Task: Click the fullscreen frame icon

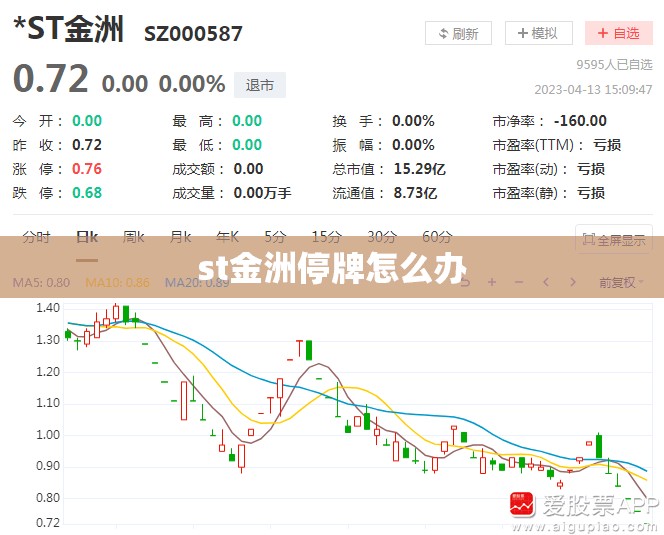Action: click(589, 240)
